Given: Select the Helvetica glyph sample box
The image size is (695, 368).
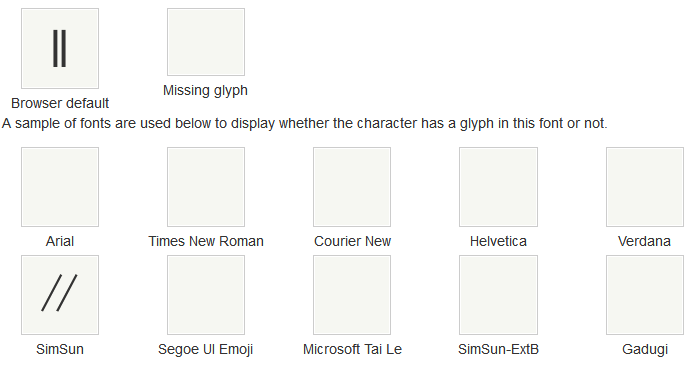Looking at the screenshot, I should click(498, 187).
